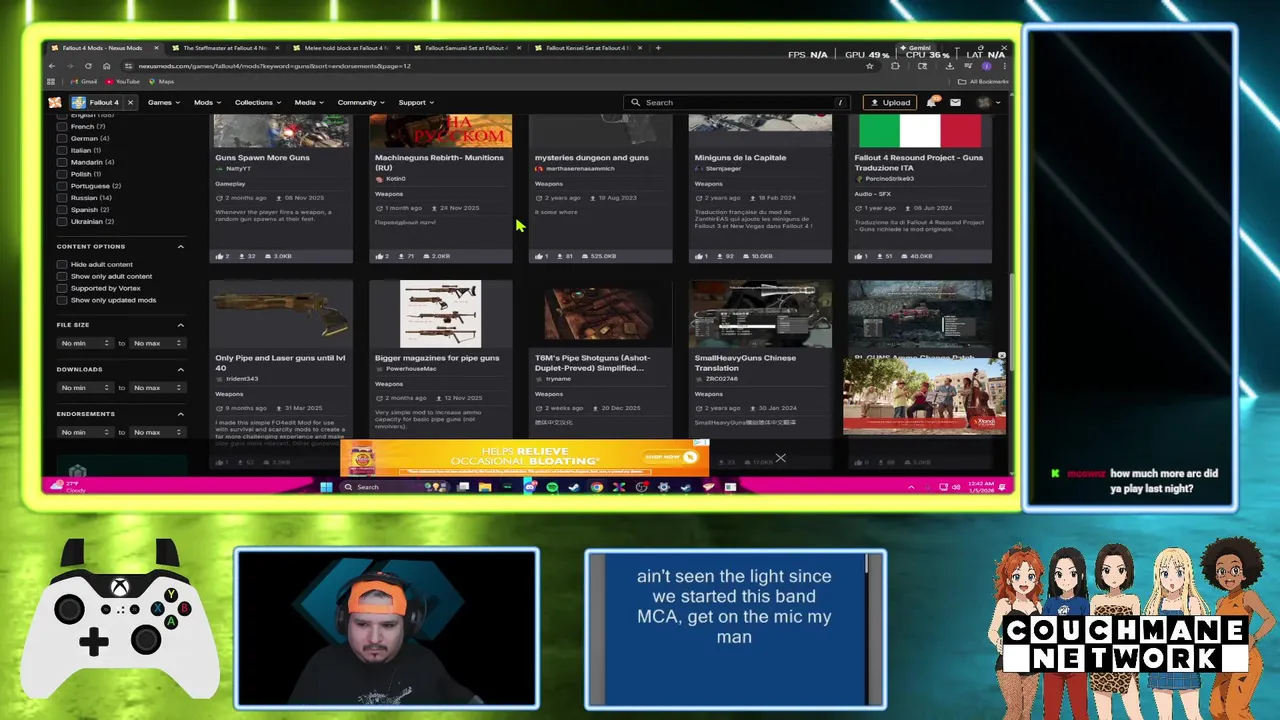Image resolution: width=1280 pixels, height=720 pixels.
Task: Open the Support menu
Action: [x=416, y=102]
